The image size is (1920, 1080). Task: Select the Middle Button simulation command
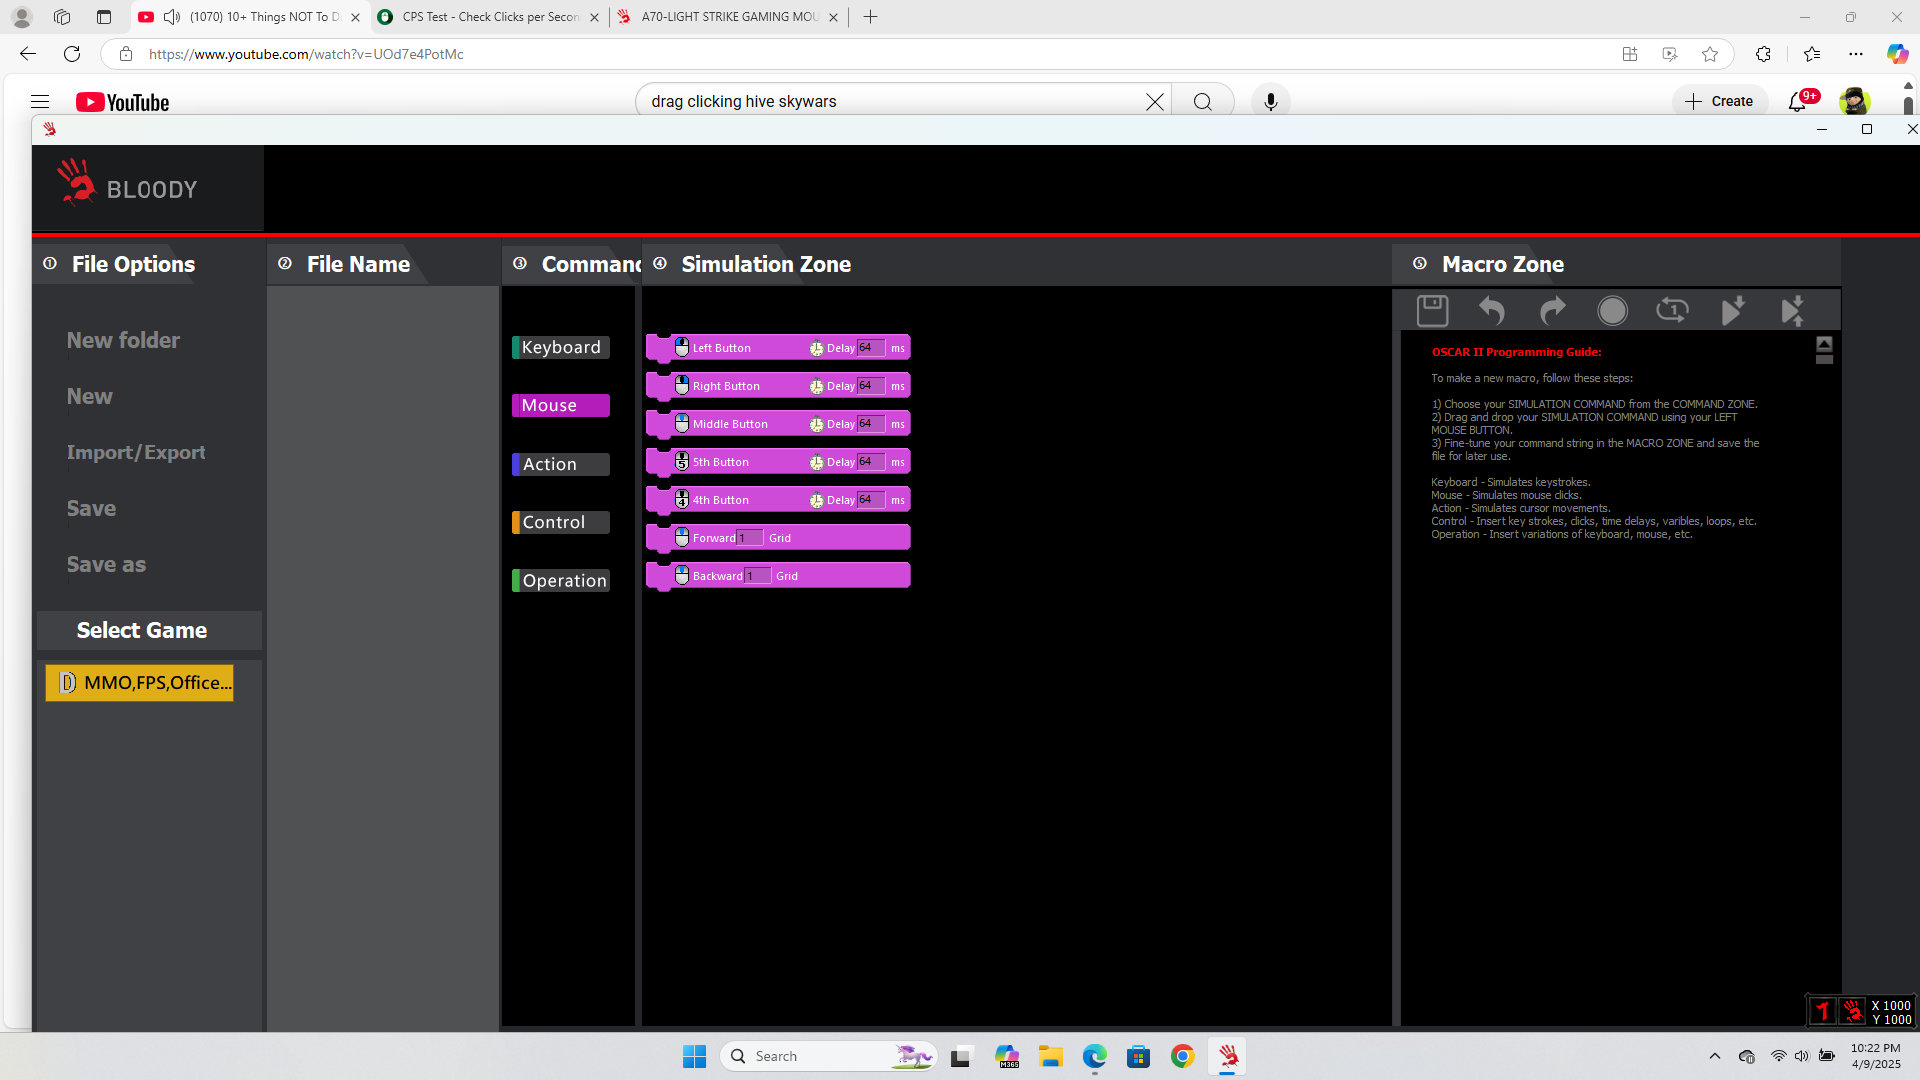point(778,424)
